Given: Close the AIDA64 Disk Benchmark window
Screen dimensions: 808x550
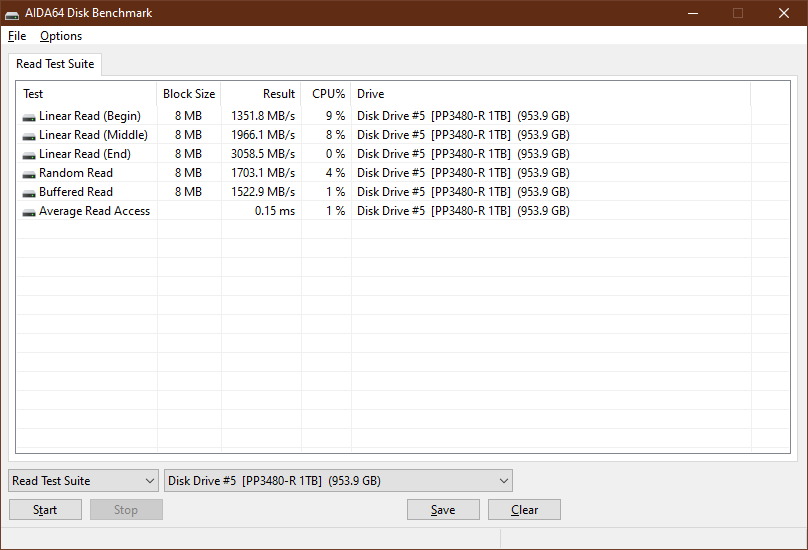Looking at the screenshot, I should pos(784,13).
